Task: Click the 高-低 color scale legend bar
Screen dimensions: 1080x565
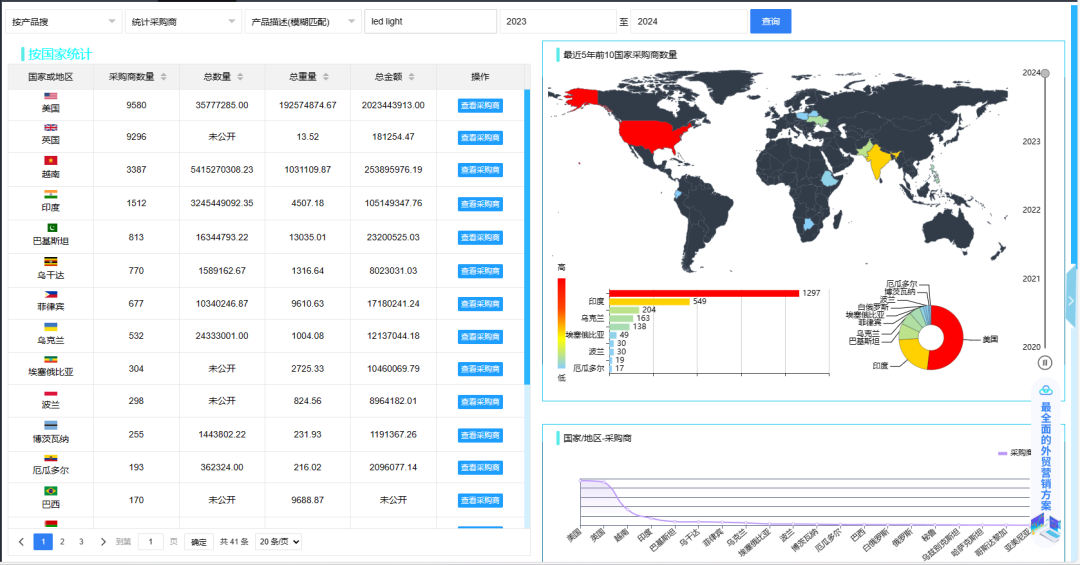Action: tap(561, 323)
